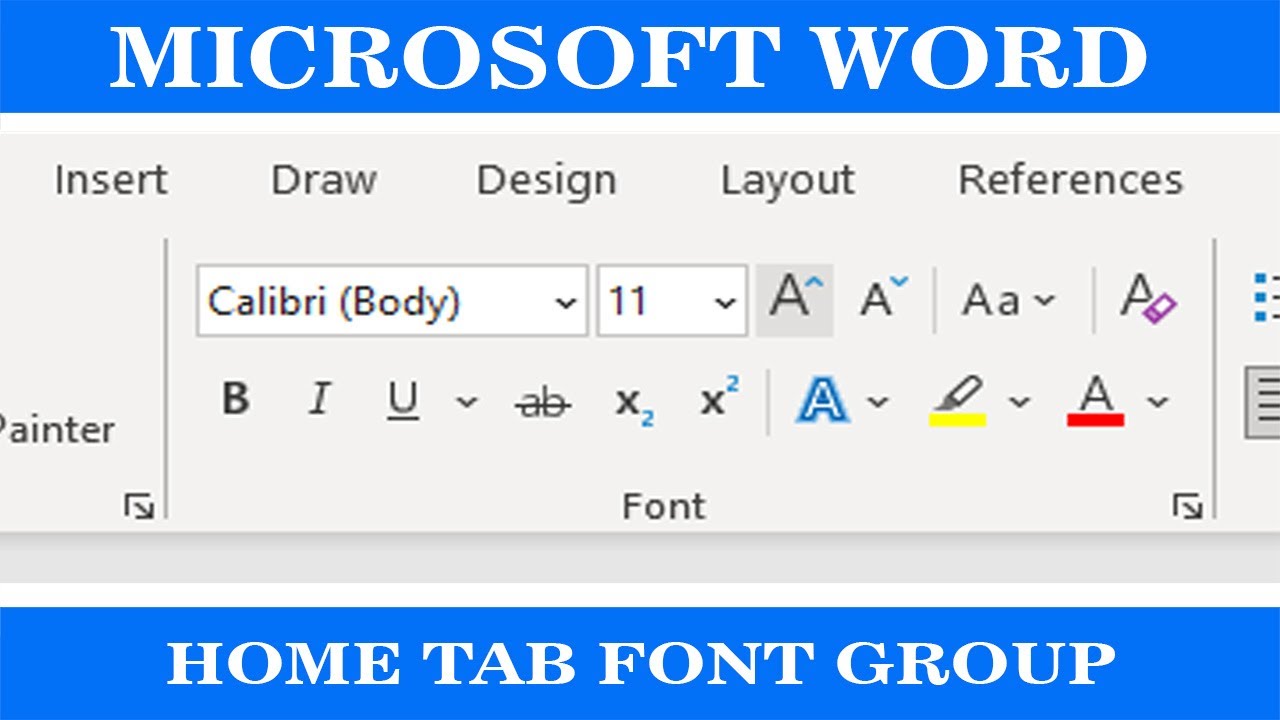
Task: Expand the font size dropdown arrow
Action: pyautogui.click(x=727, y=302)
